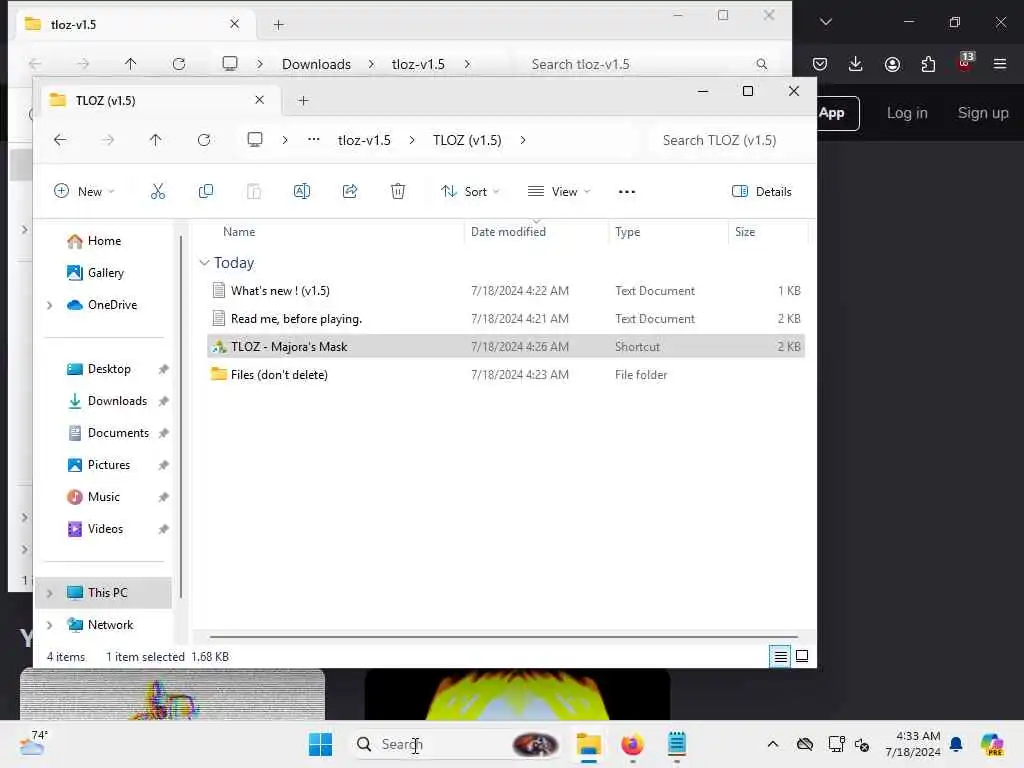This screenshot has width=1024, height=768.
Task: Select "Files (don't delete)" folder
Action: [x=506, y=375]
